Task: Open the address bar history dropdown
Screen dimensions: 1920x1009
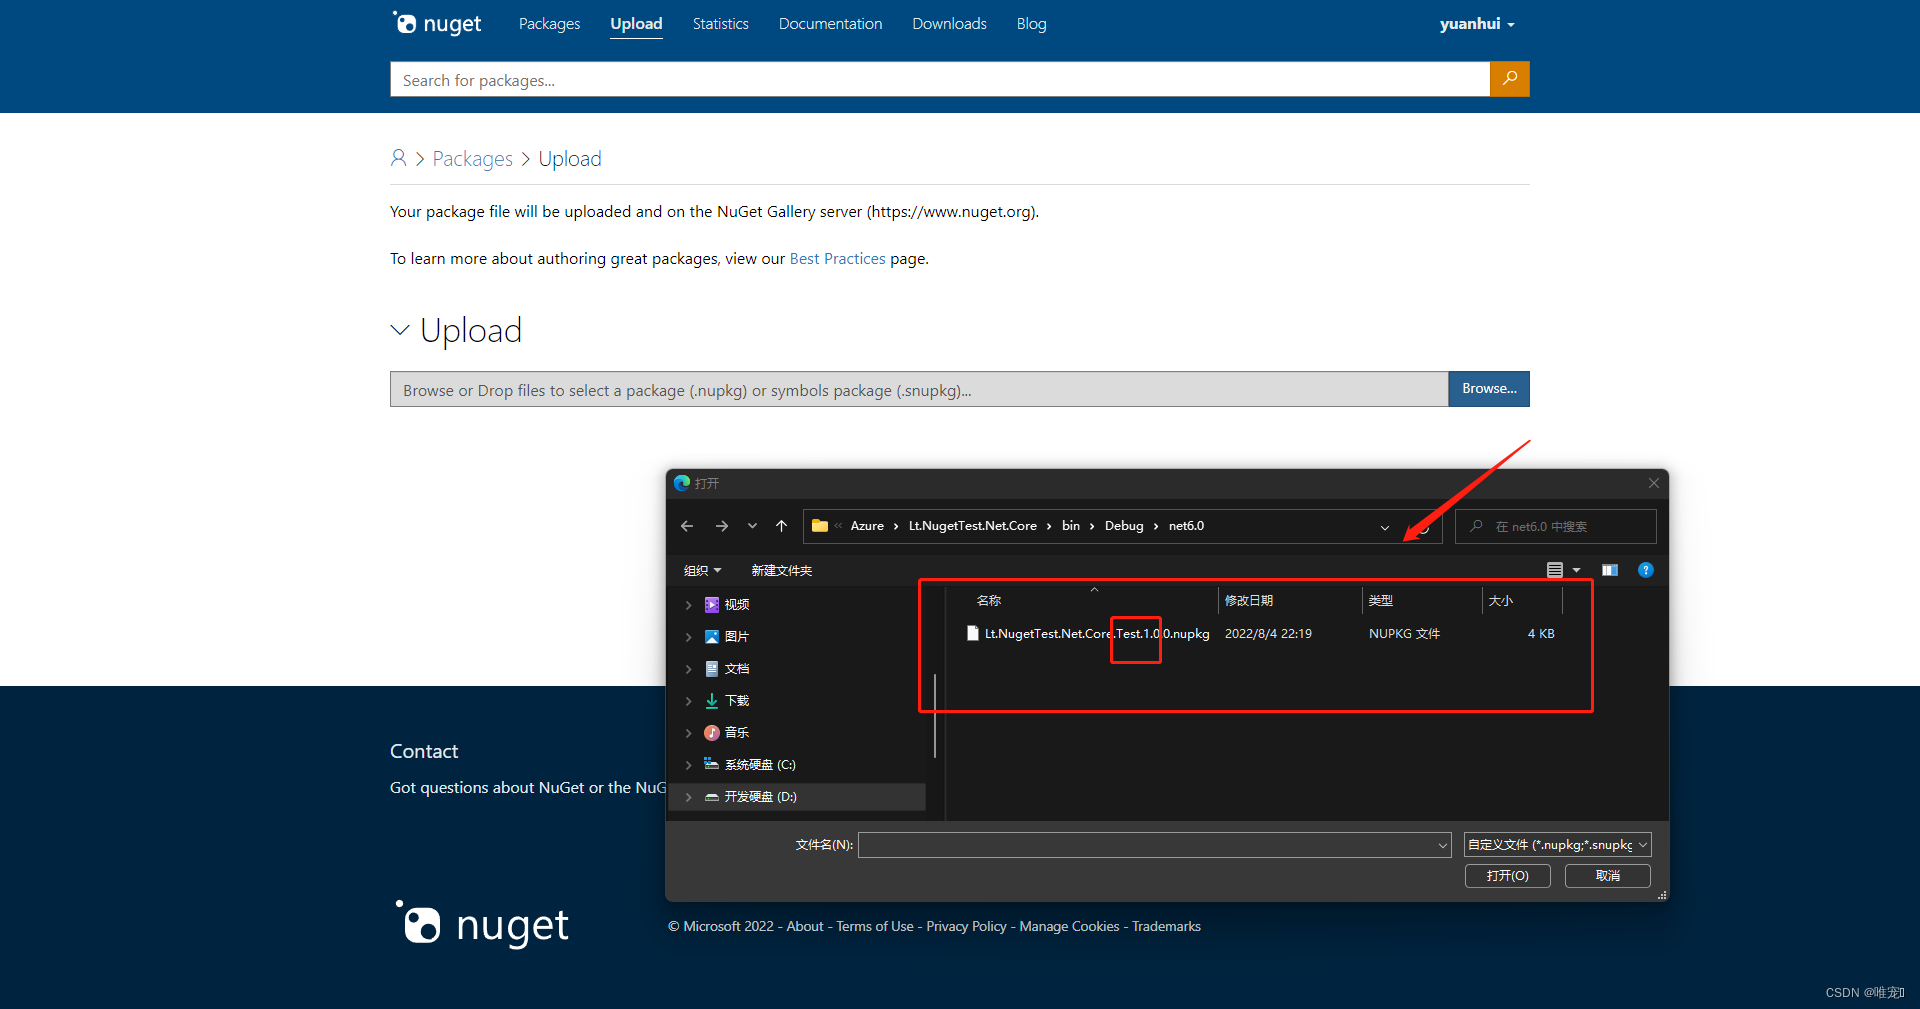Action: 1385,527
